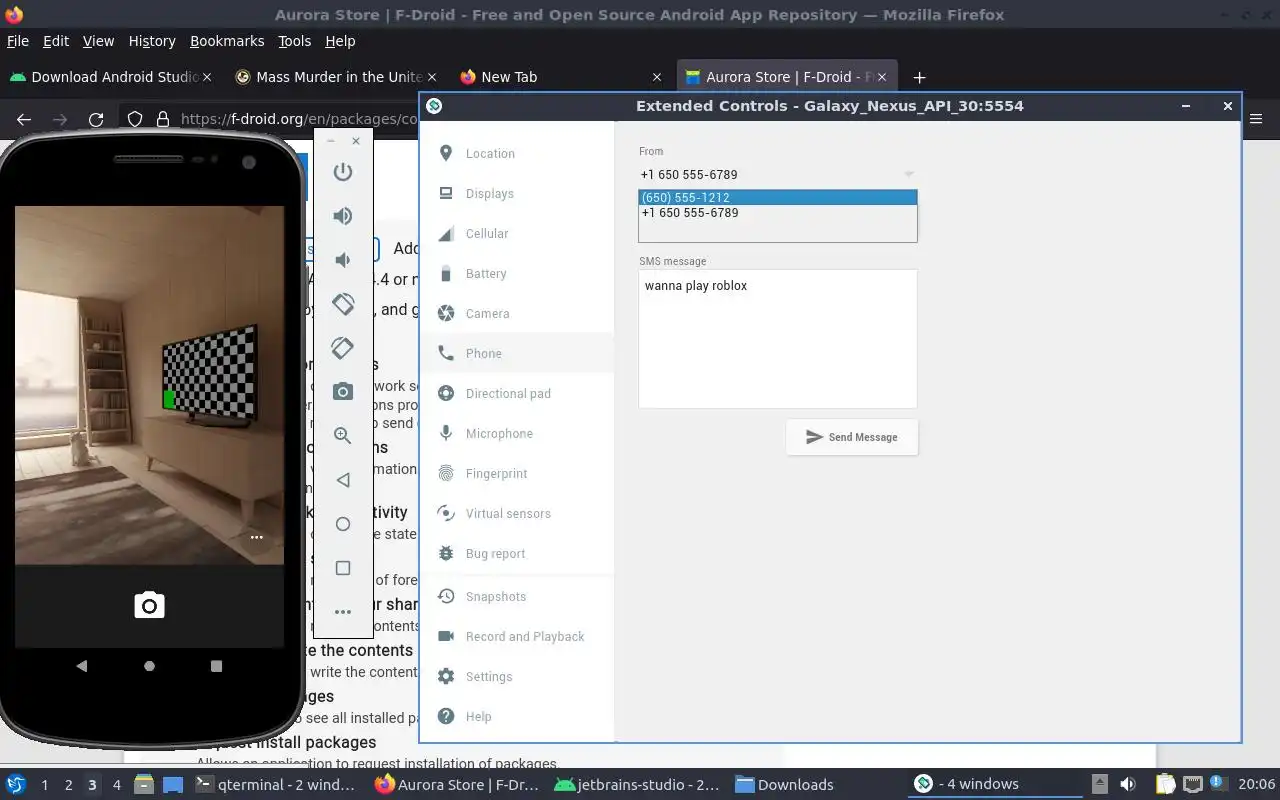The width and height of the screenshot is (1280, 800).
Task: Open Firefox History menu
Action: point(152,41)
